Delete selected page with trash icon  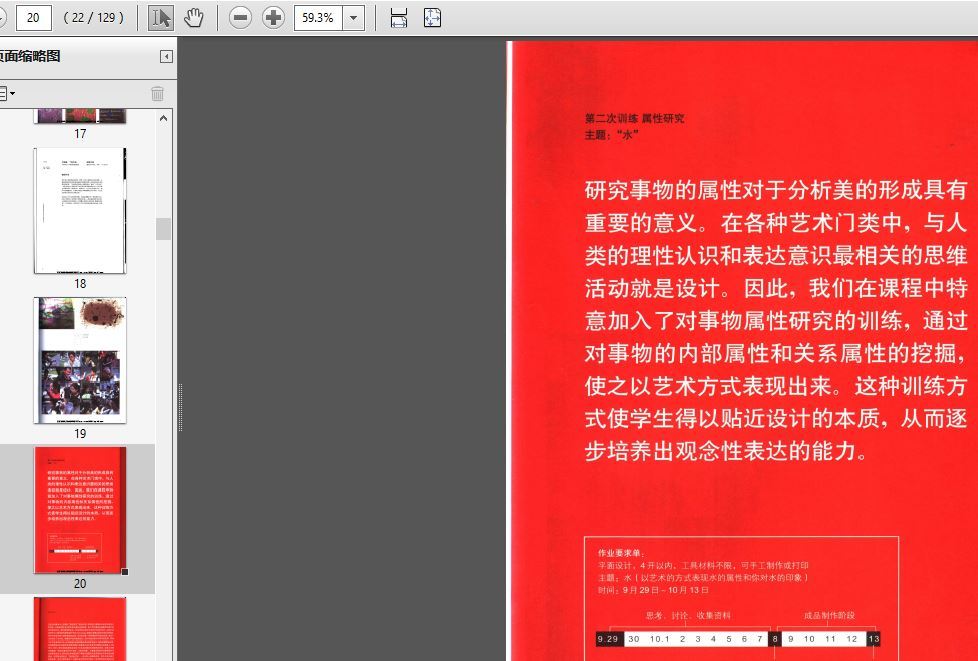pos(157,94)
